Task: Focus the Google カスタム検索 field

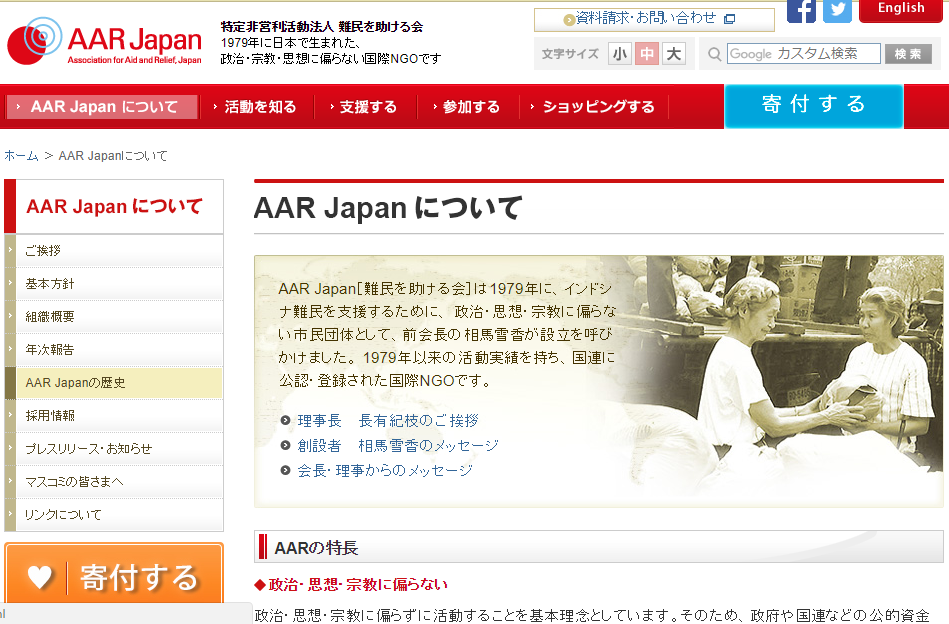Action: pos(804,54)
